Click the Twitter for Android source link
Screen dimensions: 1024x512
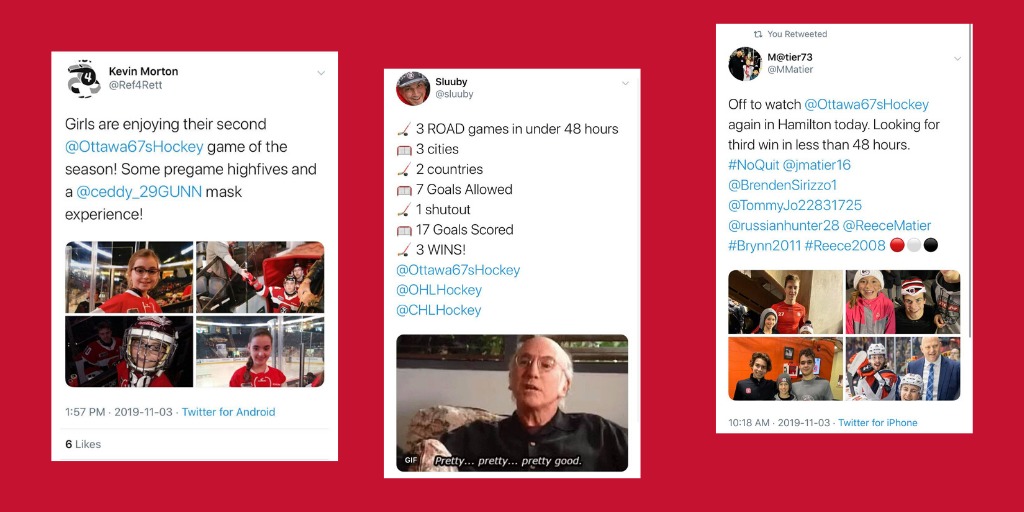click(229, 412)
